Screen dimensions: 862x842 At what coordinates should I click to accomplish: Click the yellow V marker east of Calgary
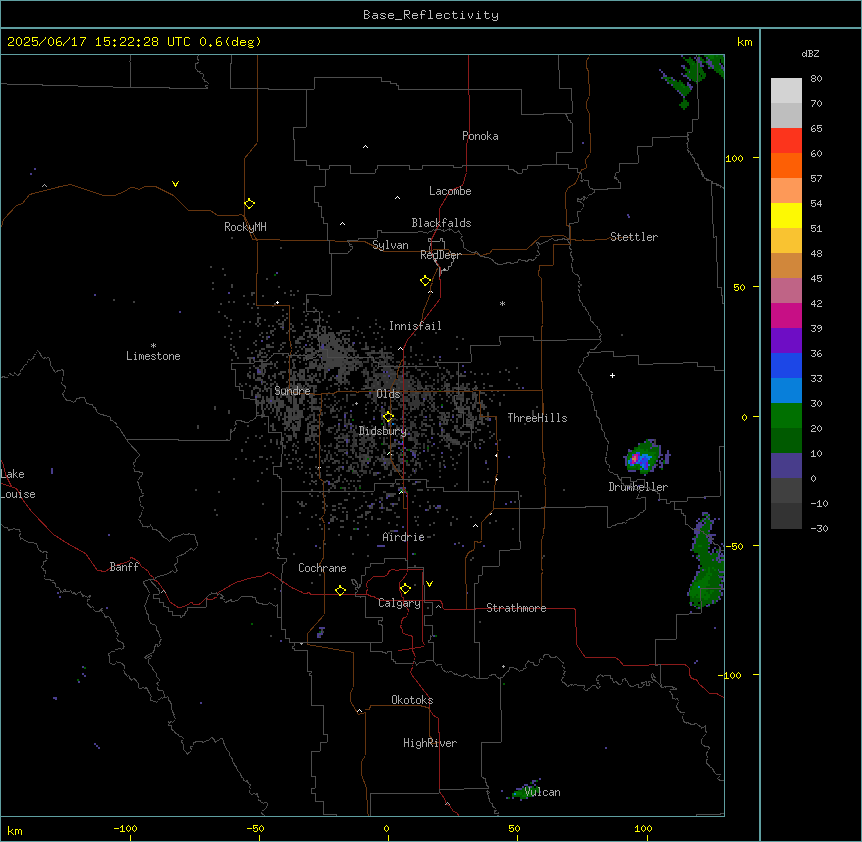[x=429, y=584]
